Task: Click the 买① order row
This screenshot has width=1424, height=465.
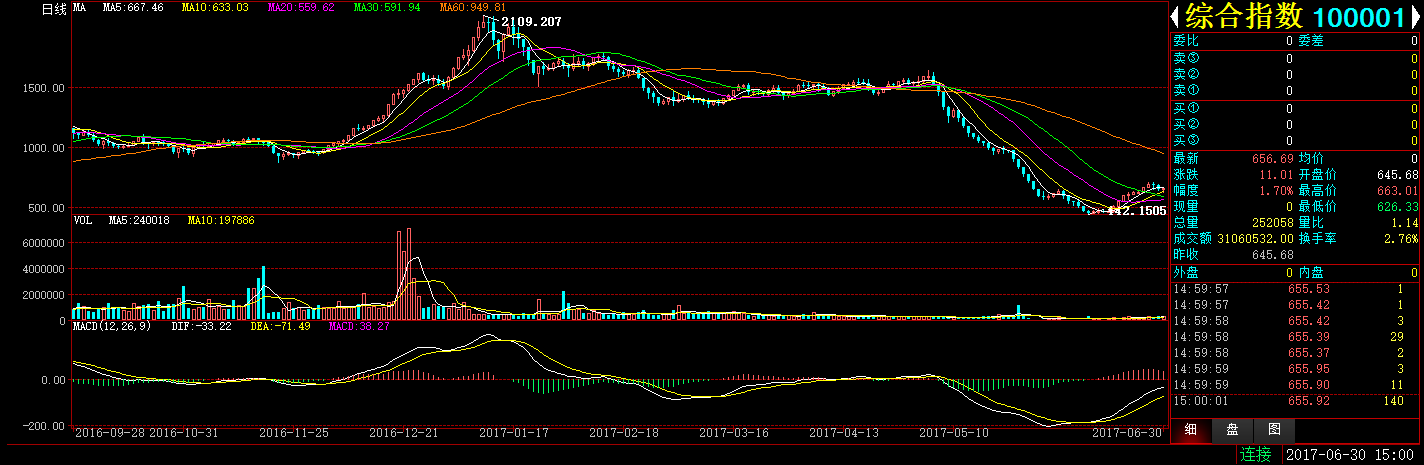Action: [1295, 108]
